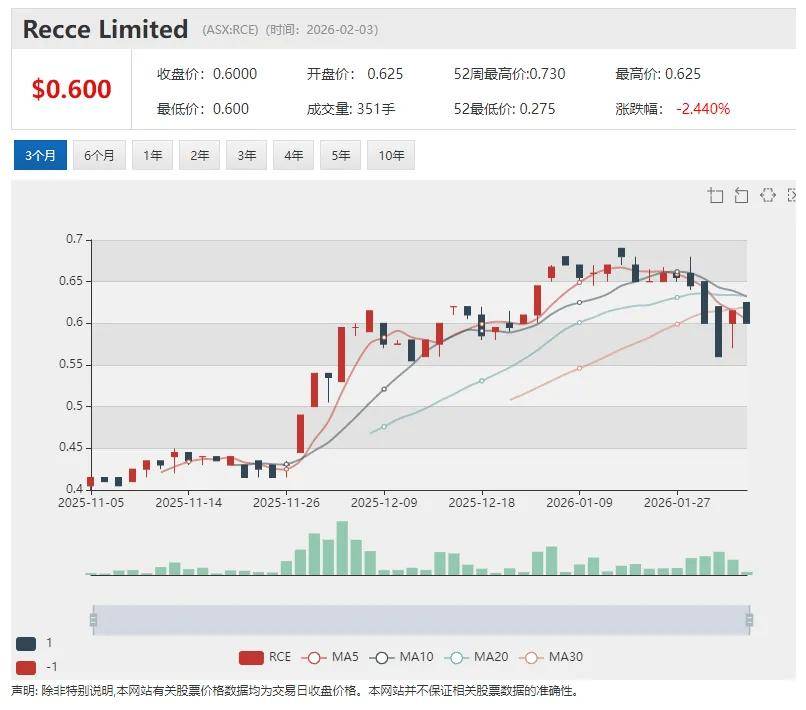Image resolution: width=806 pixels, height=710 pixels.
Task: Open the 5年 range view
Action: click(340, 155)
